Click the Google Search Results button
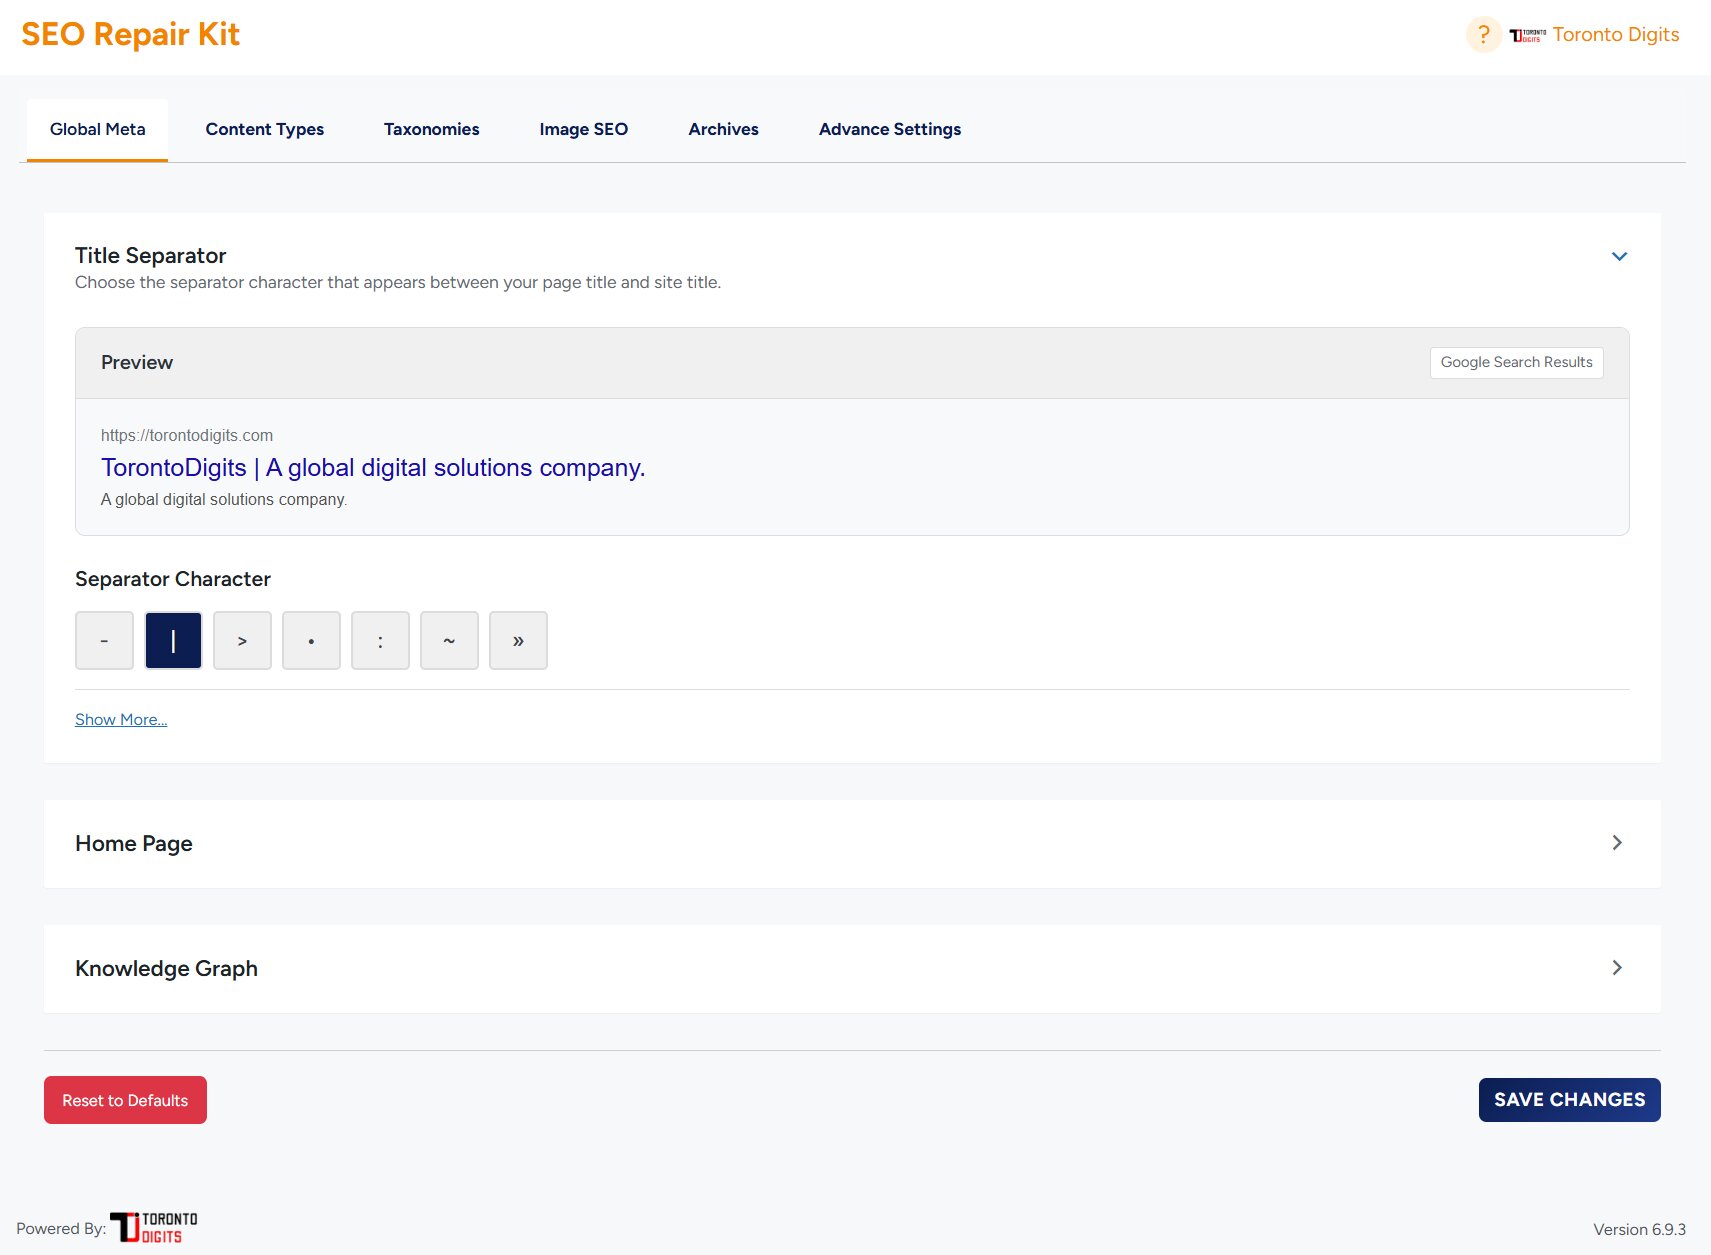 [x=1516, y=363]
